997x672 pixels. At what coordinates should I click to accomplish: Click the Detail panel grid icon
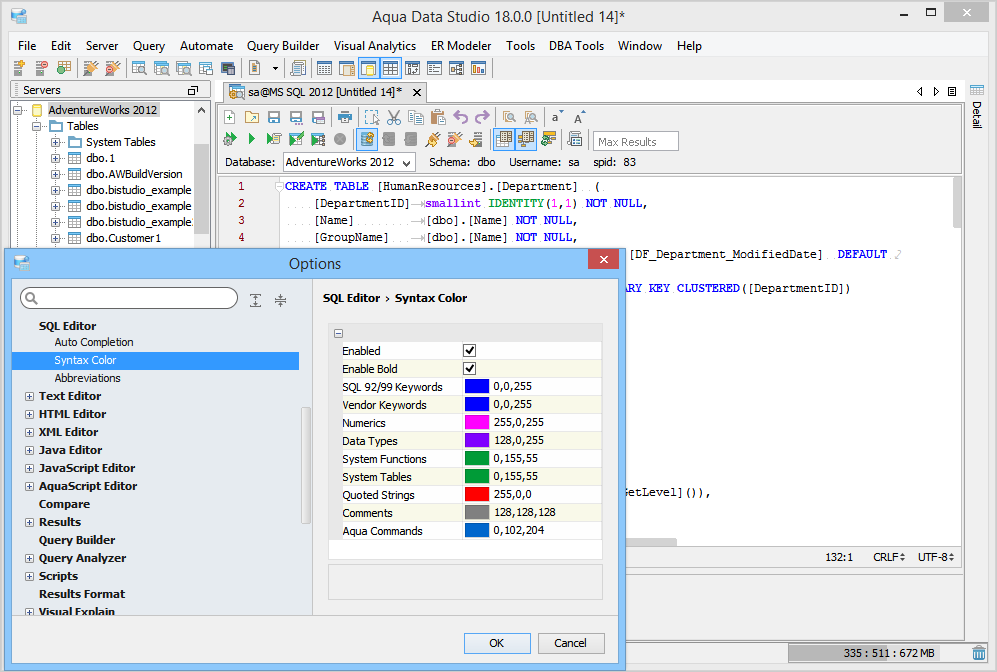[x=977, y=90]
